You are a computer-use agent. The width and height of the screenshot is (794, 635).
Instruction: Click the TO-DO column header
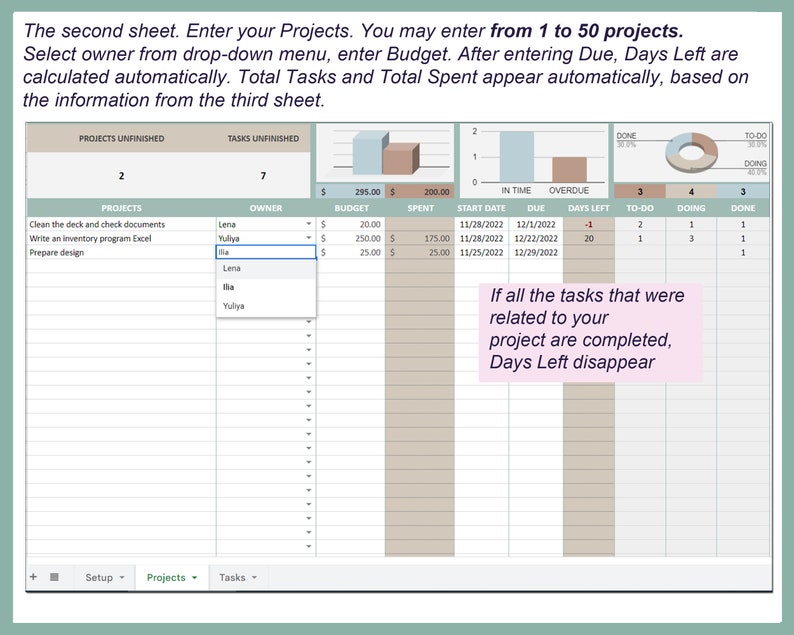pos(640,208)
